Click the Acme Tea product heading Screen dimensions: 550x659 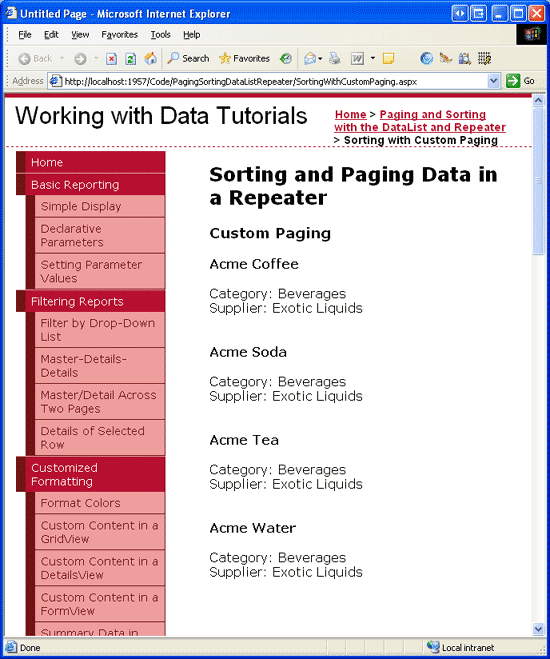pos(244,440)
